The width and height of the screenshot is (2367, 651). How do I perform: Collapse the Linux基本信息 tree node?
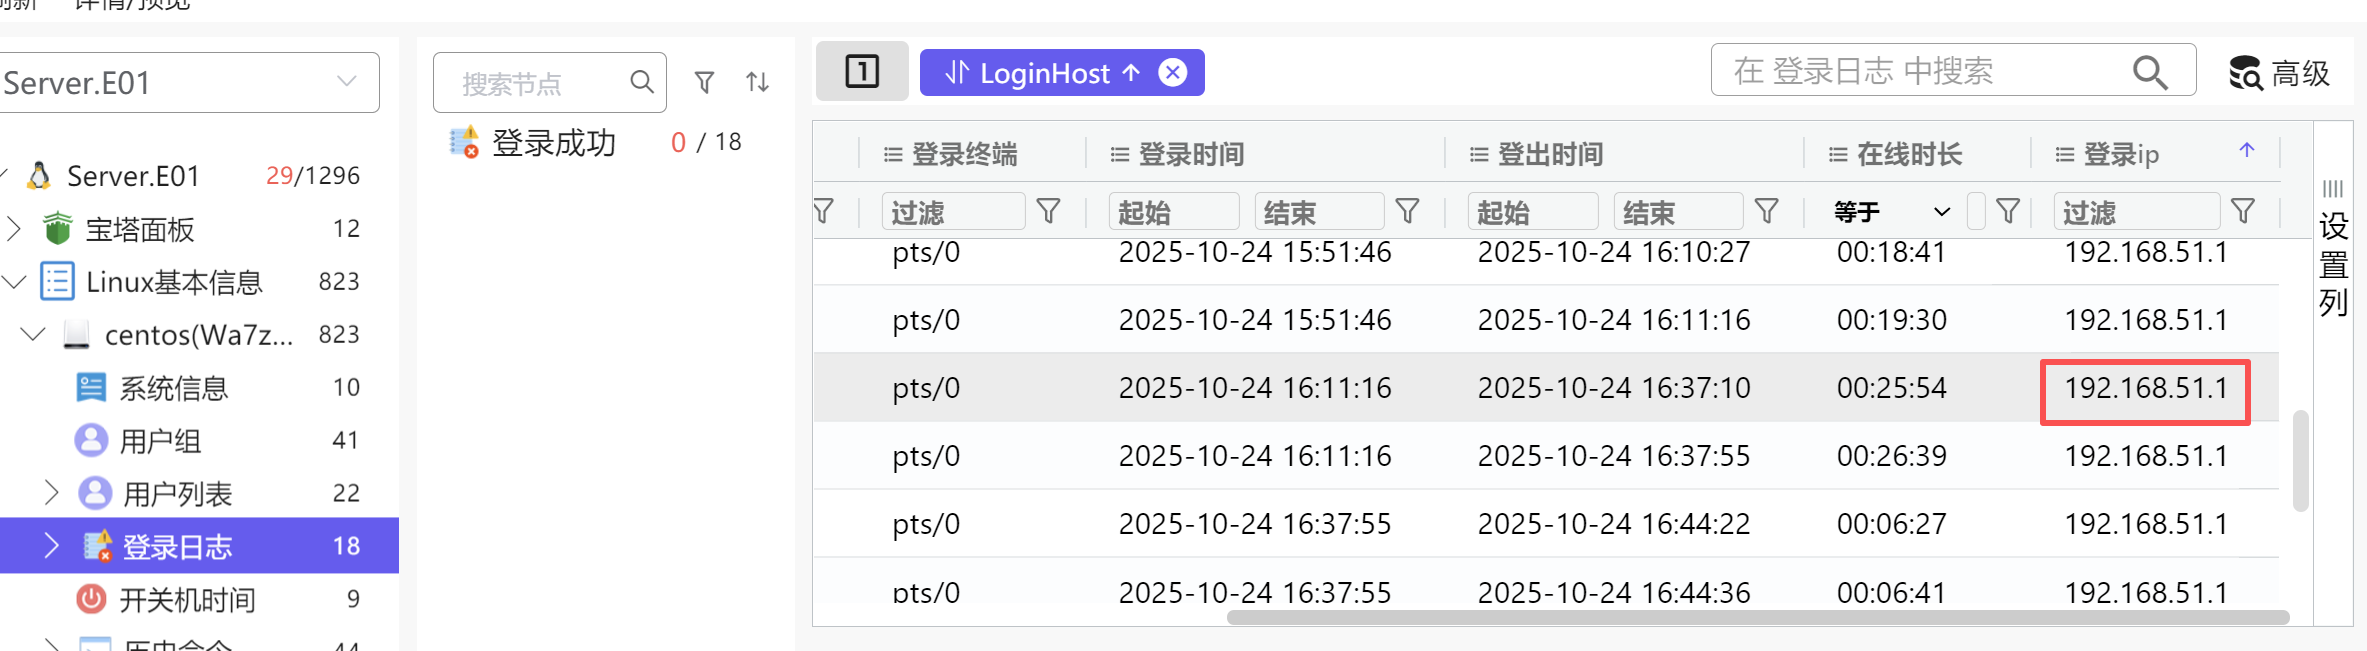(x=14, y=282)
